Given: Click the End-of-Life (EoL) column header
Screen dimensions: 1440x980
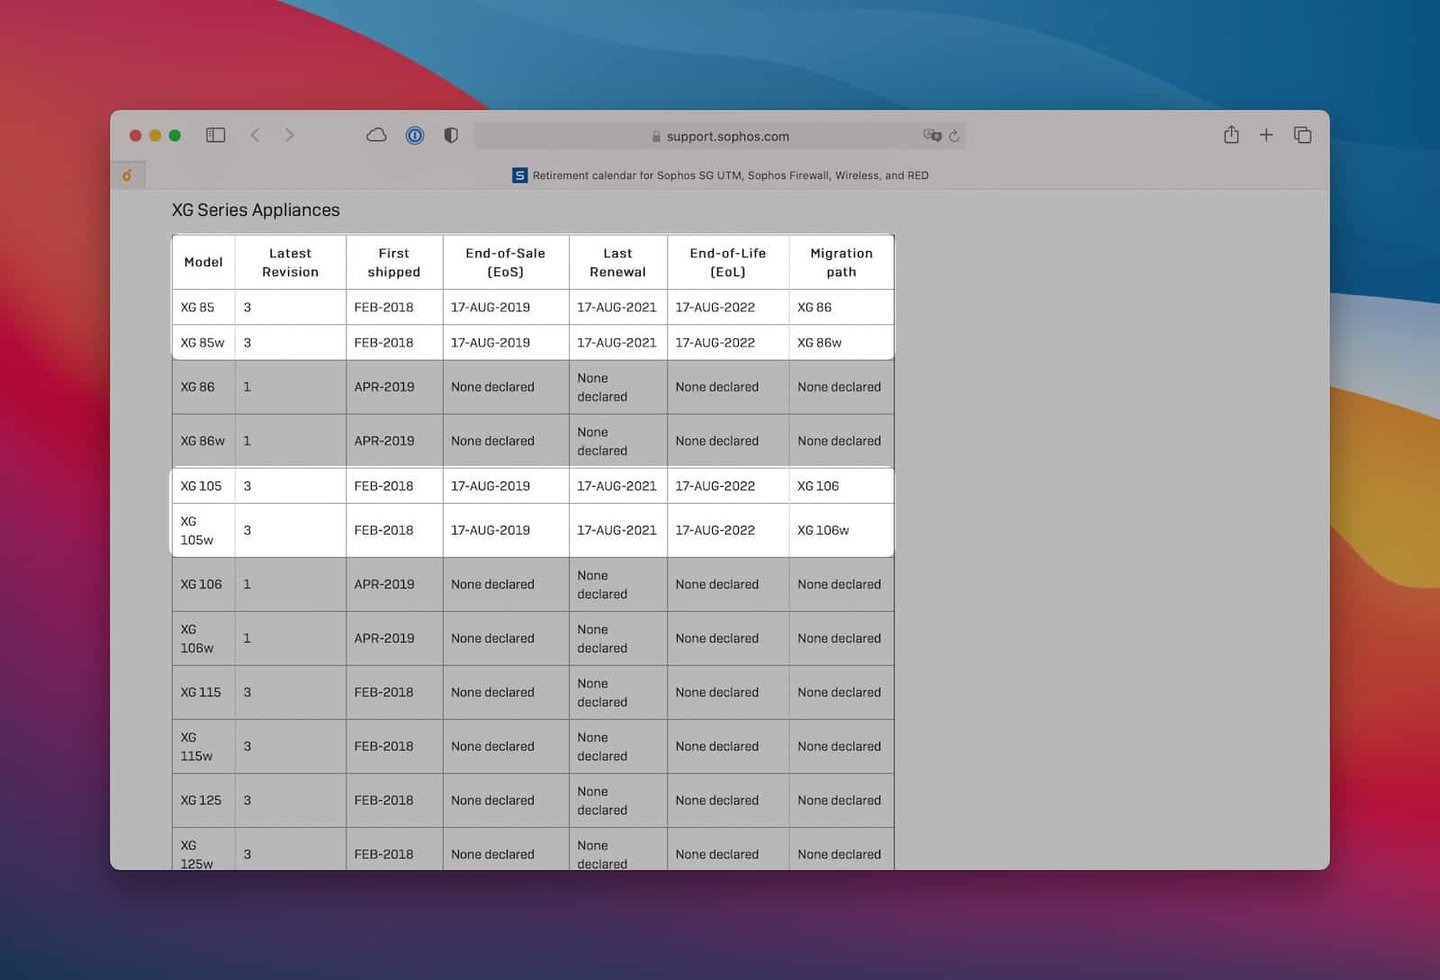Looking at the screenshot, I should pos(727,262).
